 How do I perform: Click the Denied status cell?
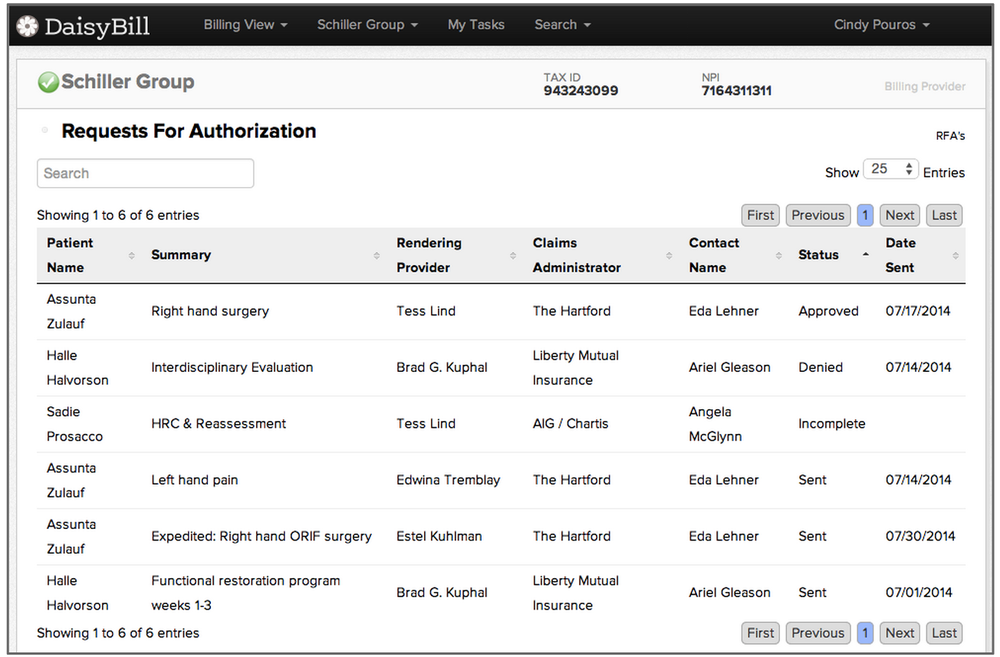[x=821, y=367]
